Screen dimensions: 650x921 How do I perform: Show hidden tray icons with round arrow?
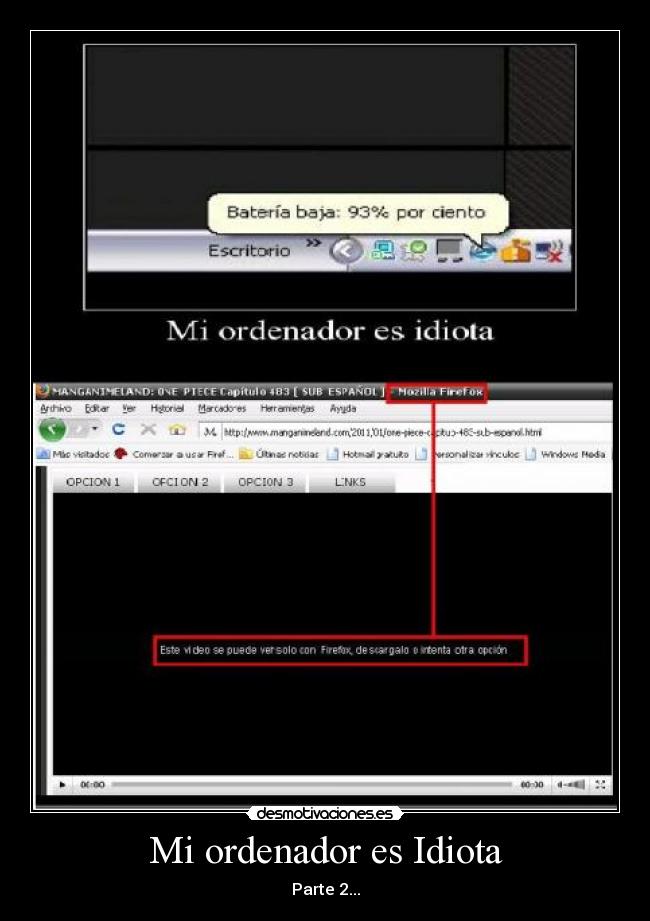346,251
